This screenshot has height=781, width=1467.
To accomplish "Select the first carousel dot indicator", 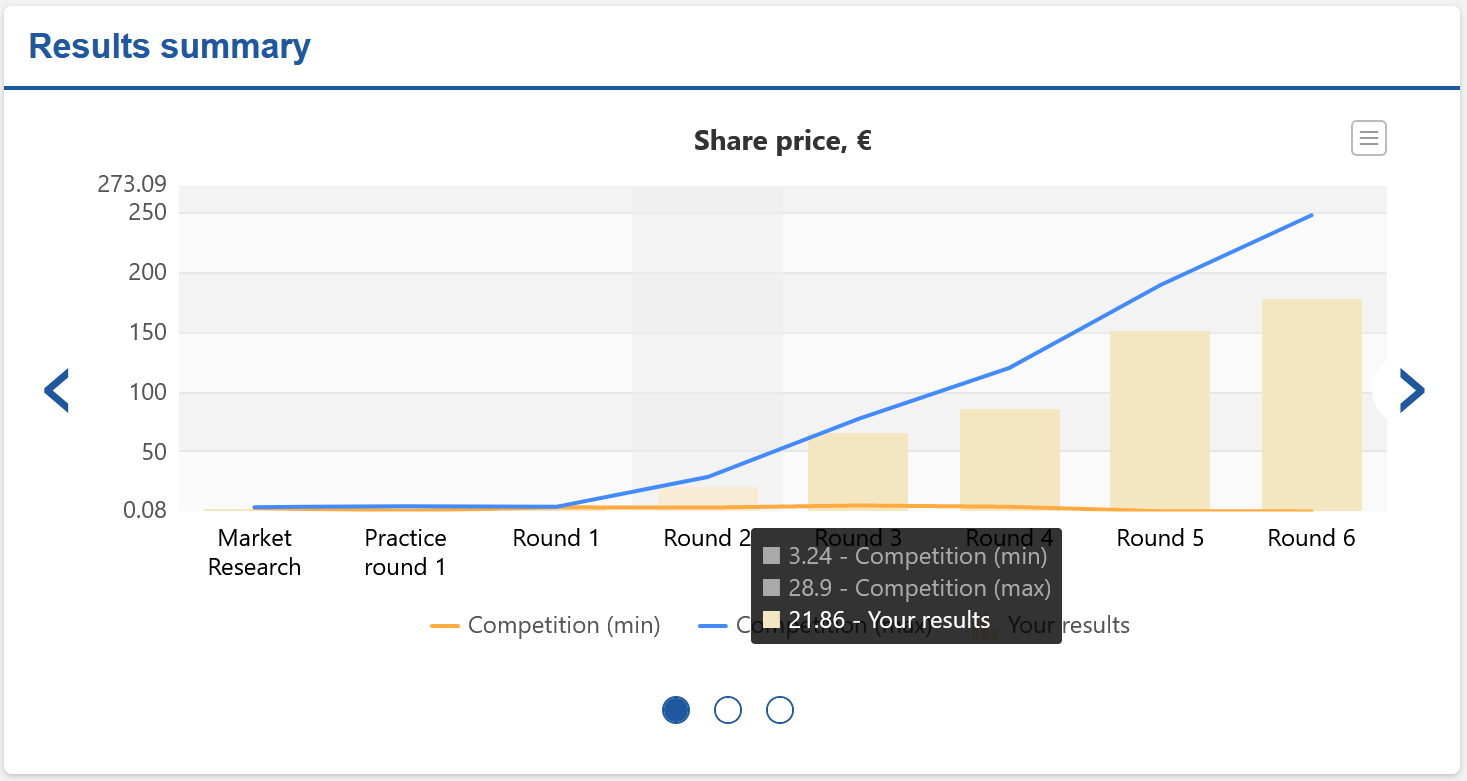I will 676,710.
